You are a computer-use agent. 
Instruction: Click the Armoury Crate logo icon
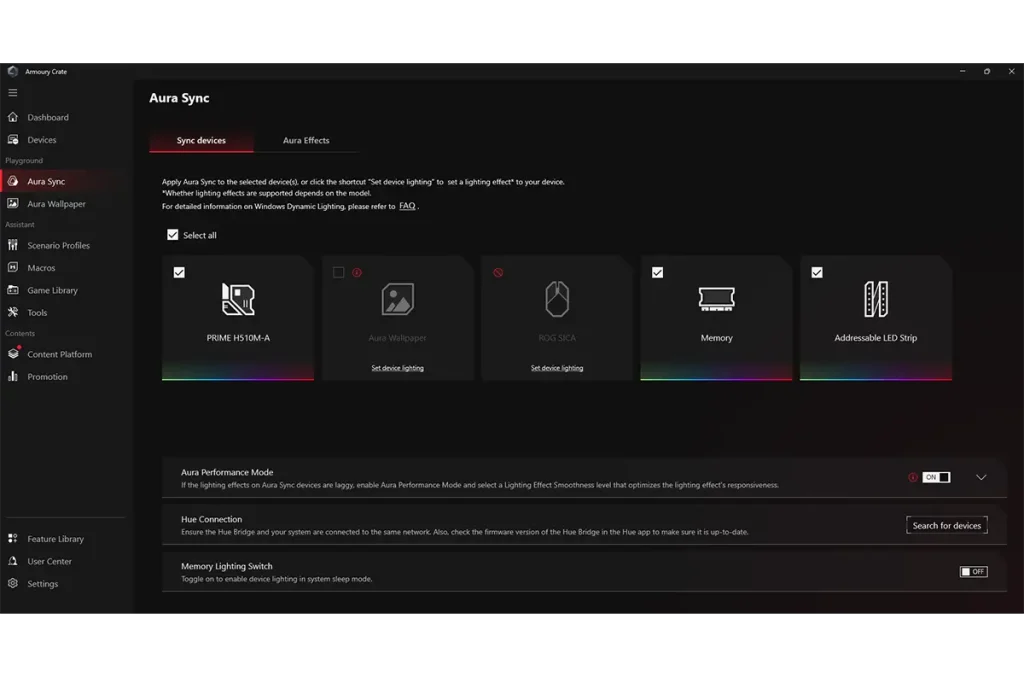pos(12,71)
